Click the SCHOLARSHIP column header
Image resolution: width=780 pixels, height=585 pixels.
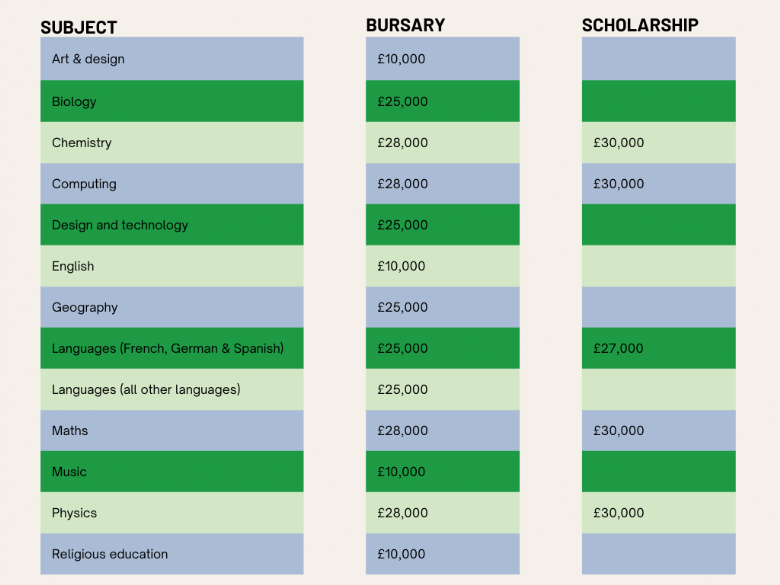(x=640, y=25)
